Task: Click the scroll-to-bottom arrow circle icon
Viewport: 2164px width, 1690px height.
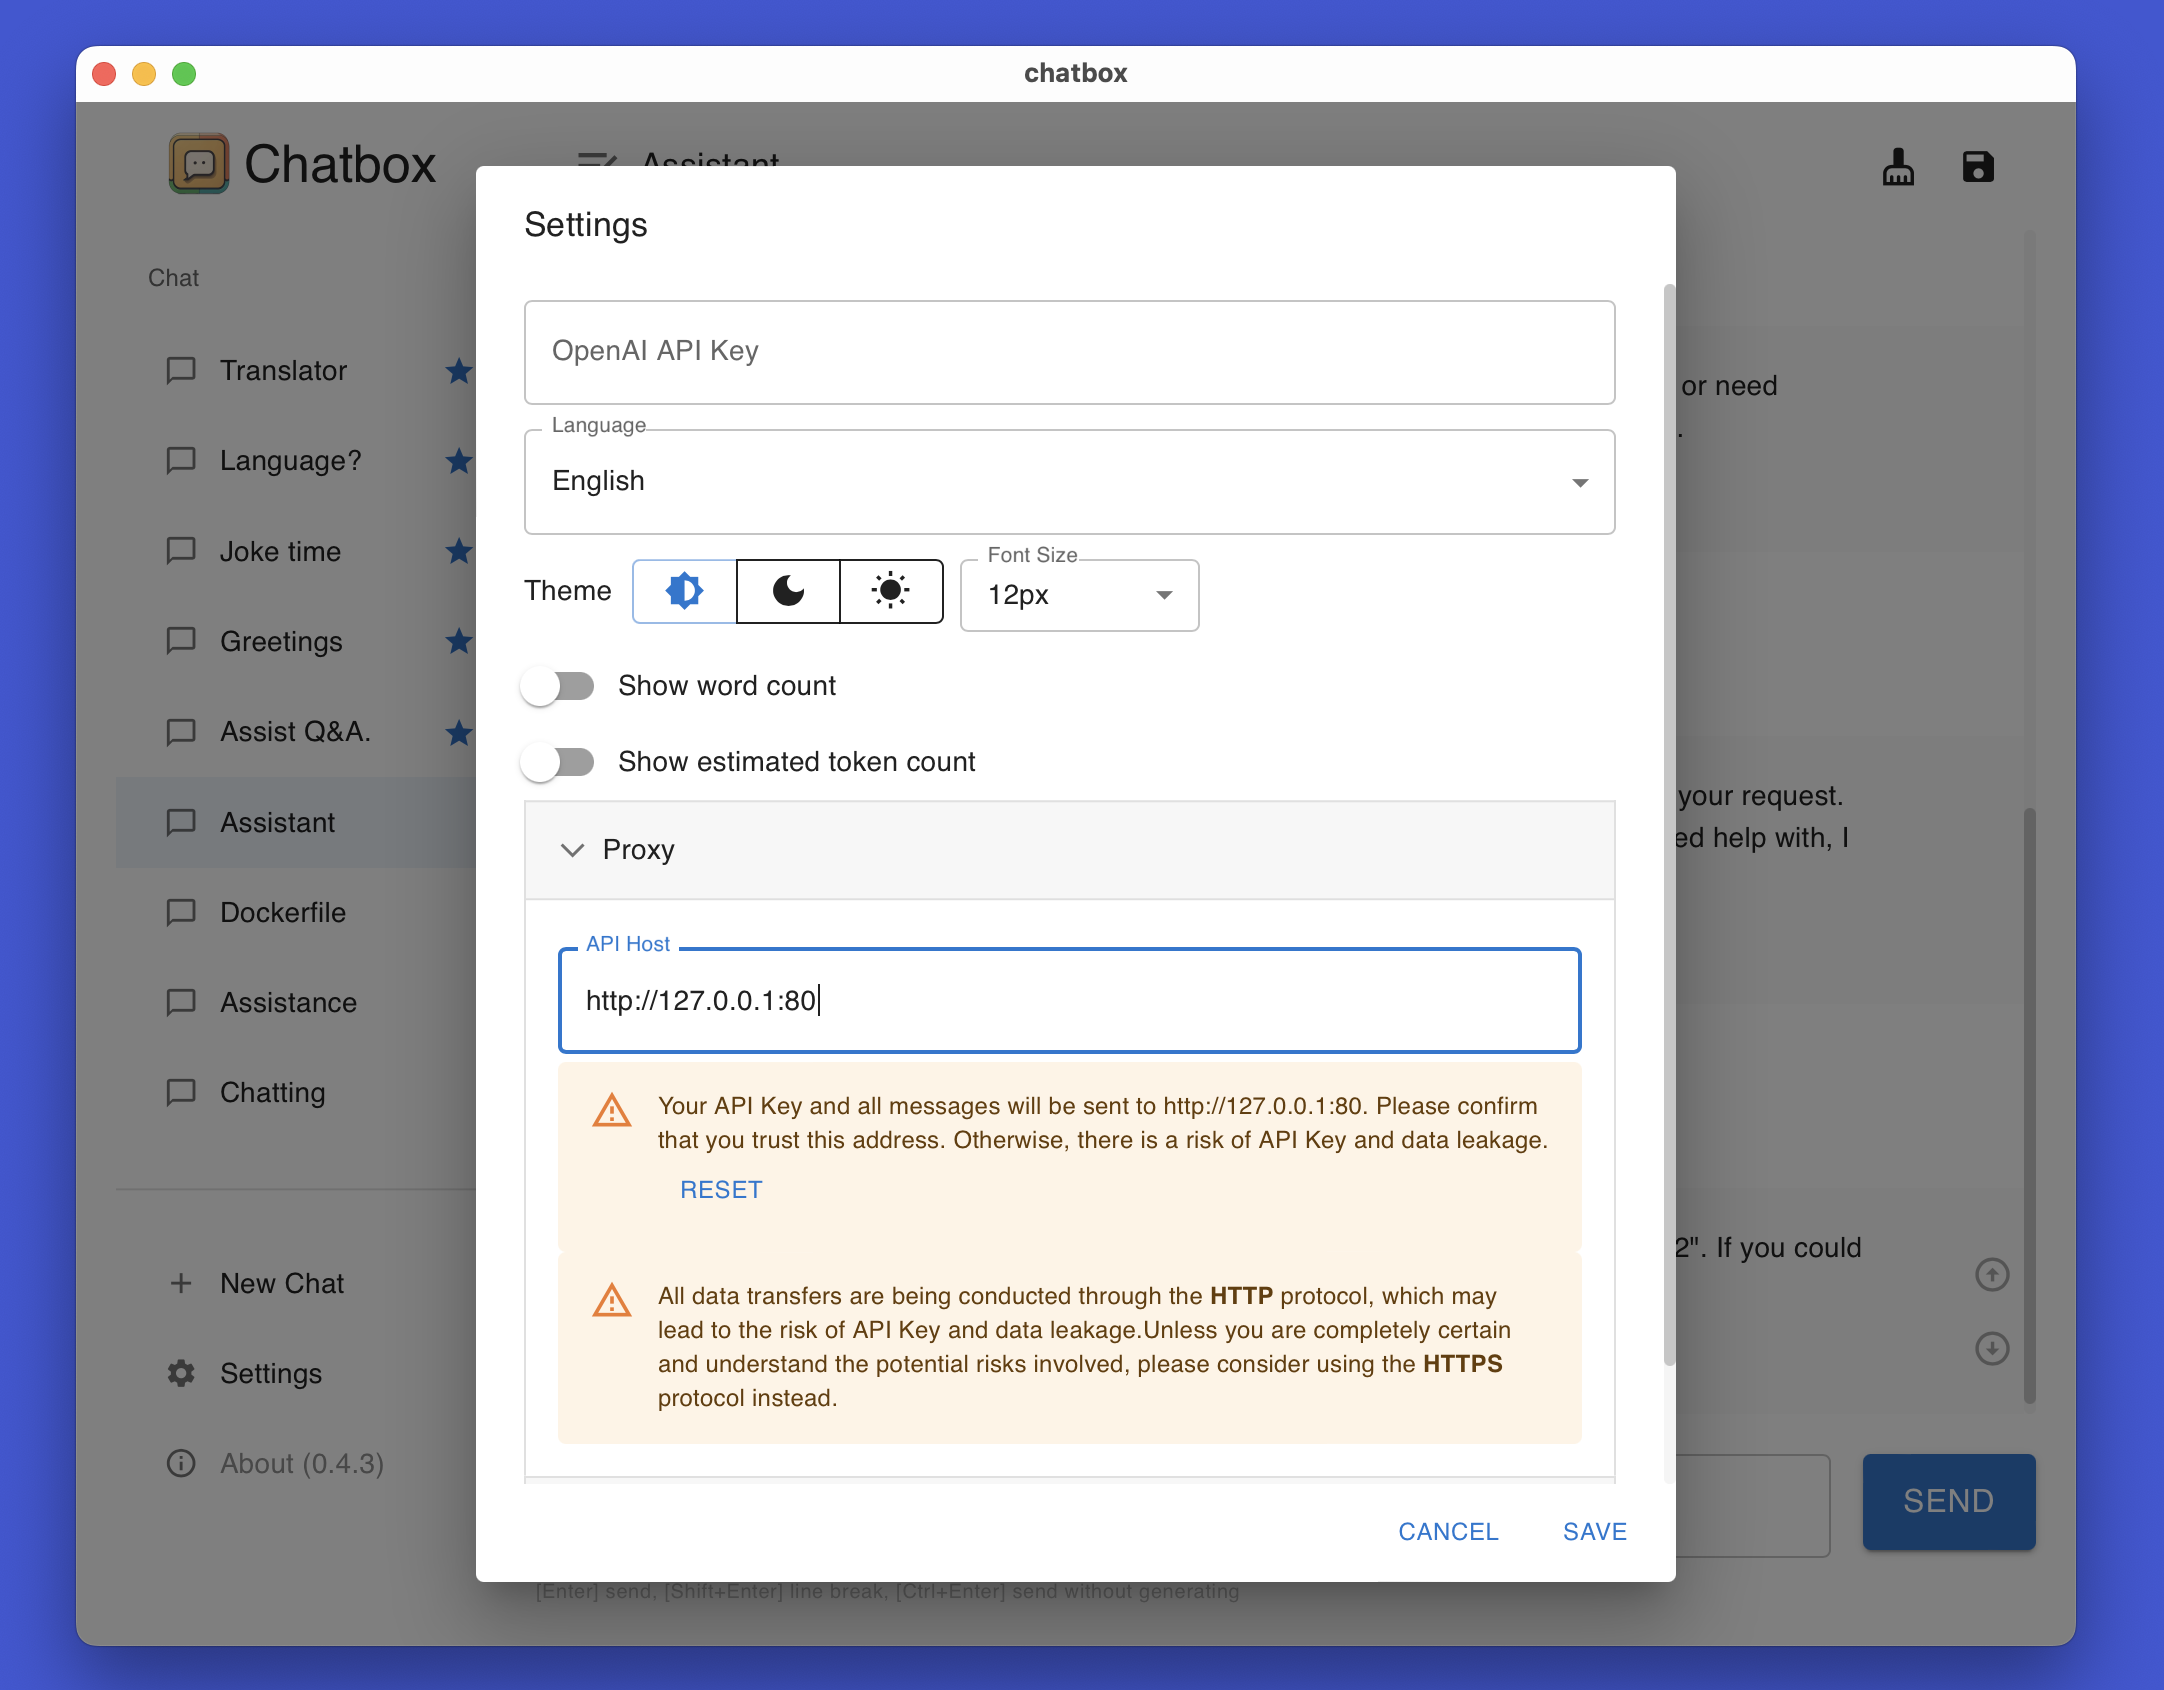Action: tap(1991, 1348)
